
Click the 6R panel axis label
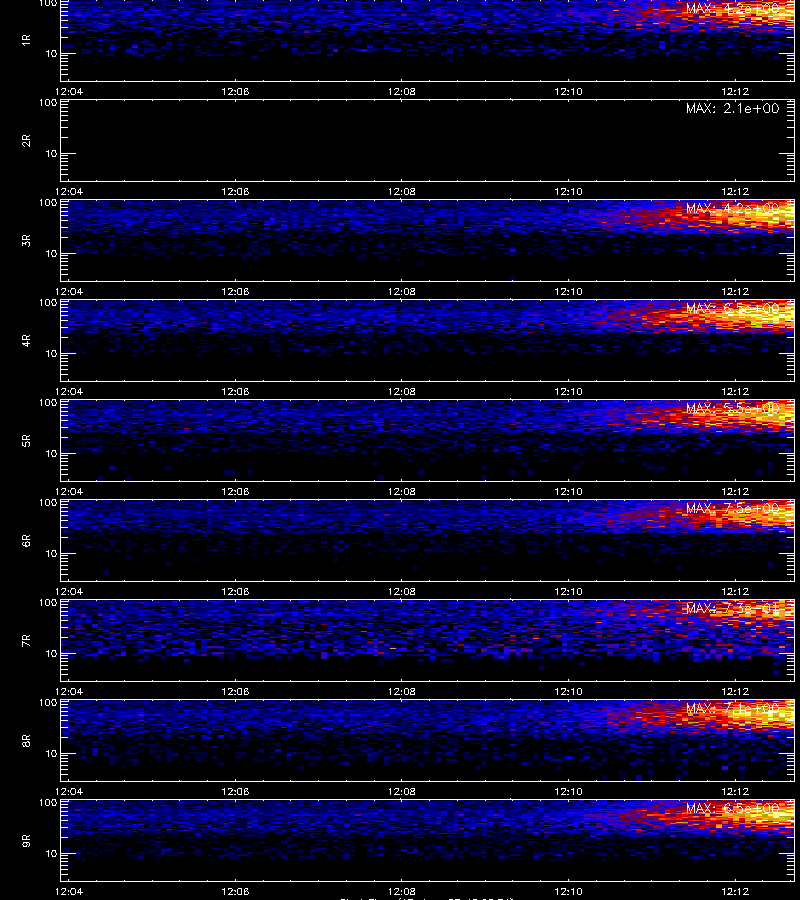(x=26, y=540)
